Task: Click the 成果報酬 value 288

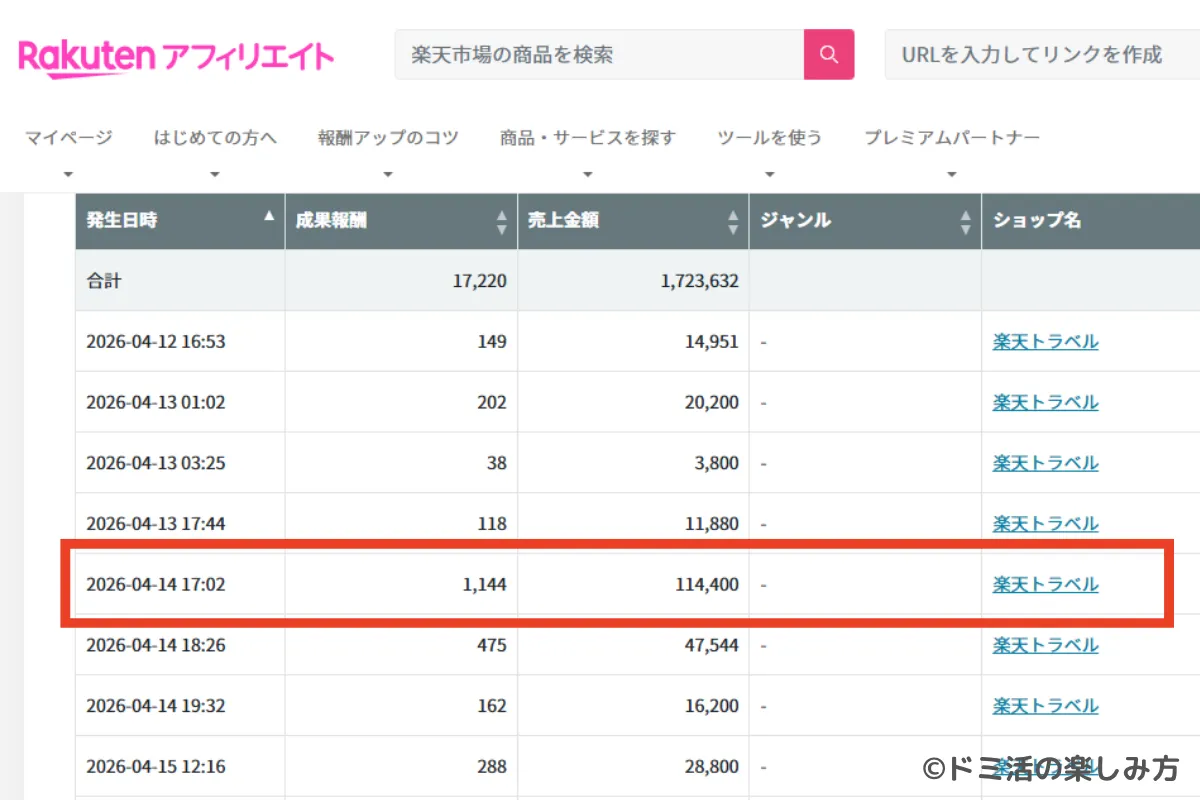Action: click(x=492, y=767)
